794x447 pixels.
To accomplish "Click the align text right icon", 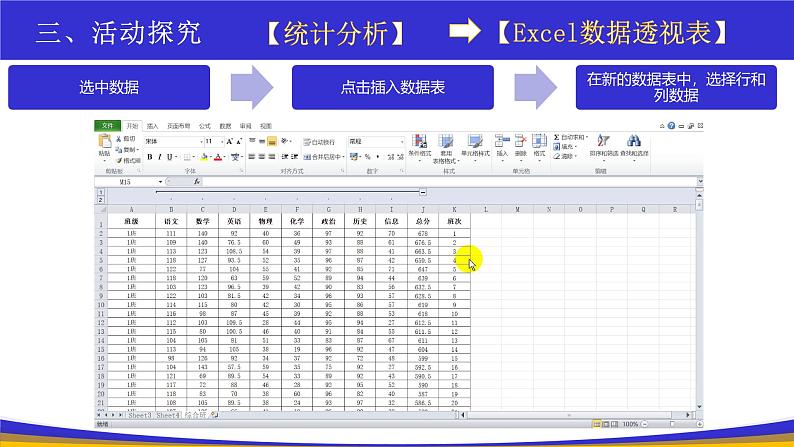I will click(272, 157).
